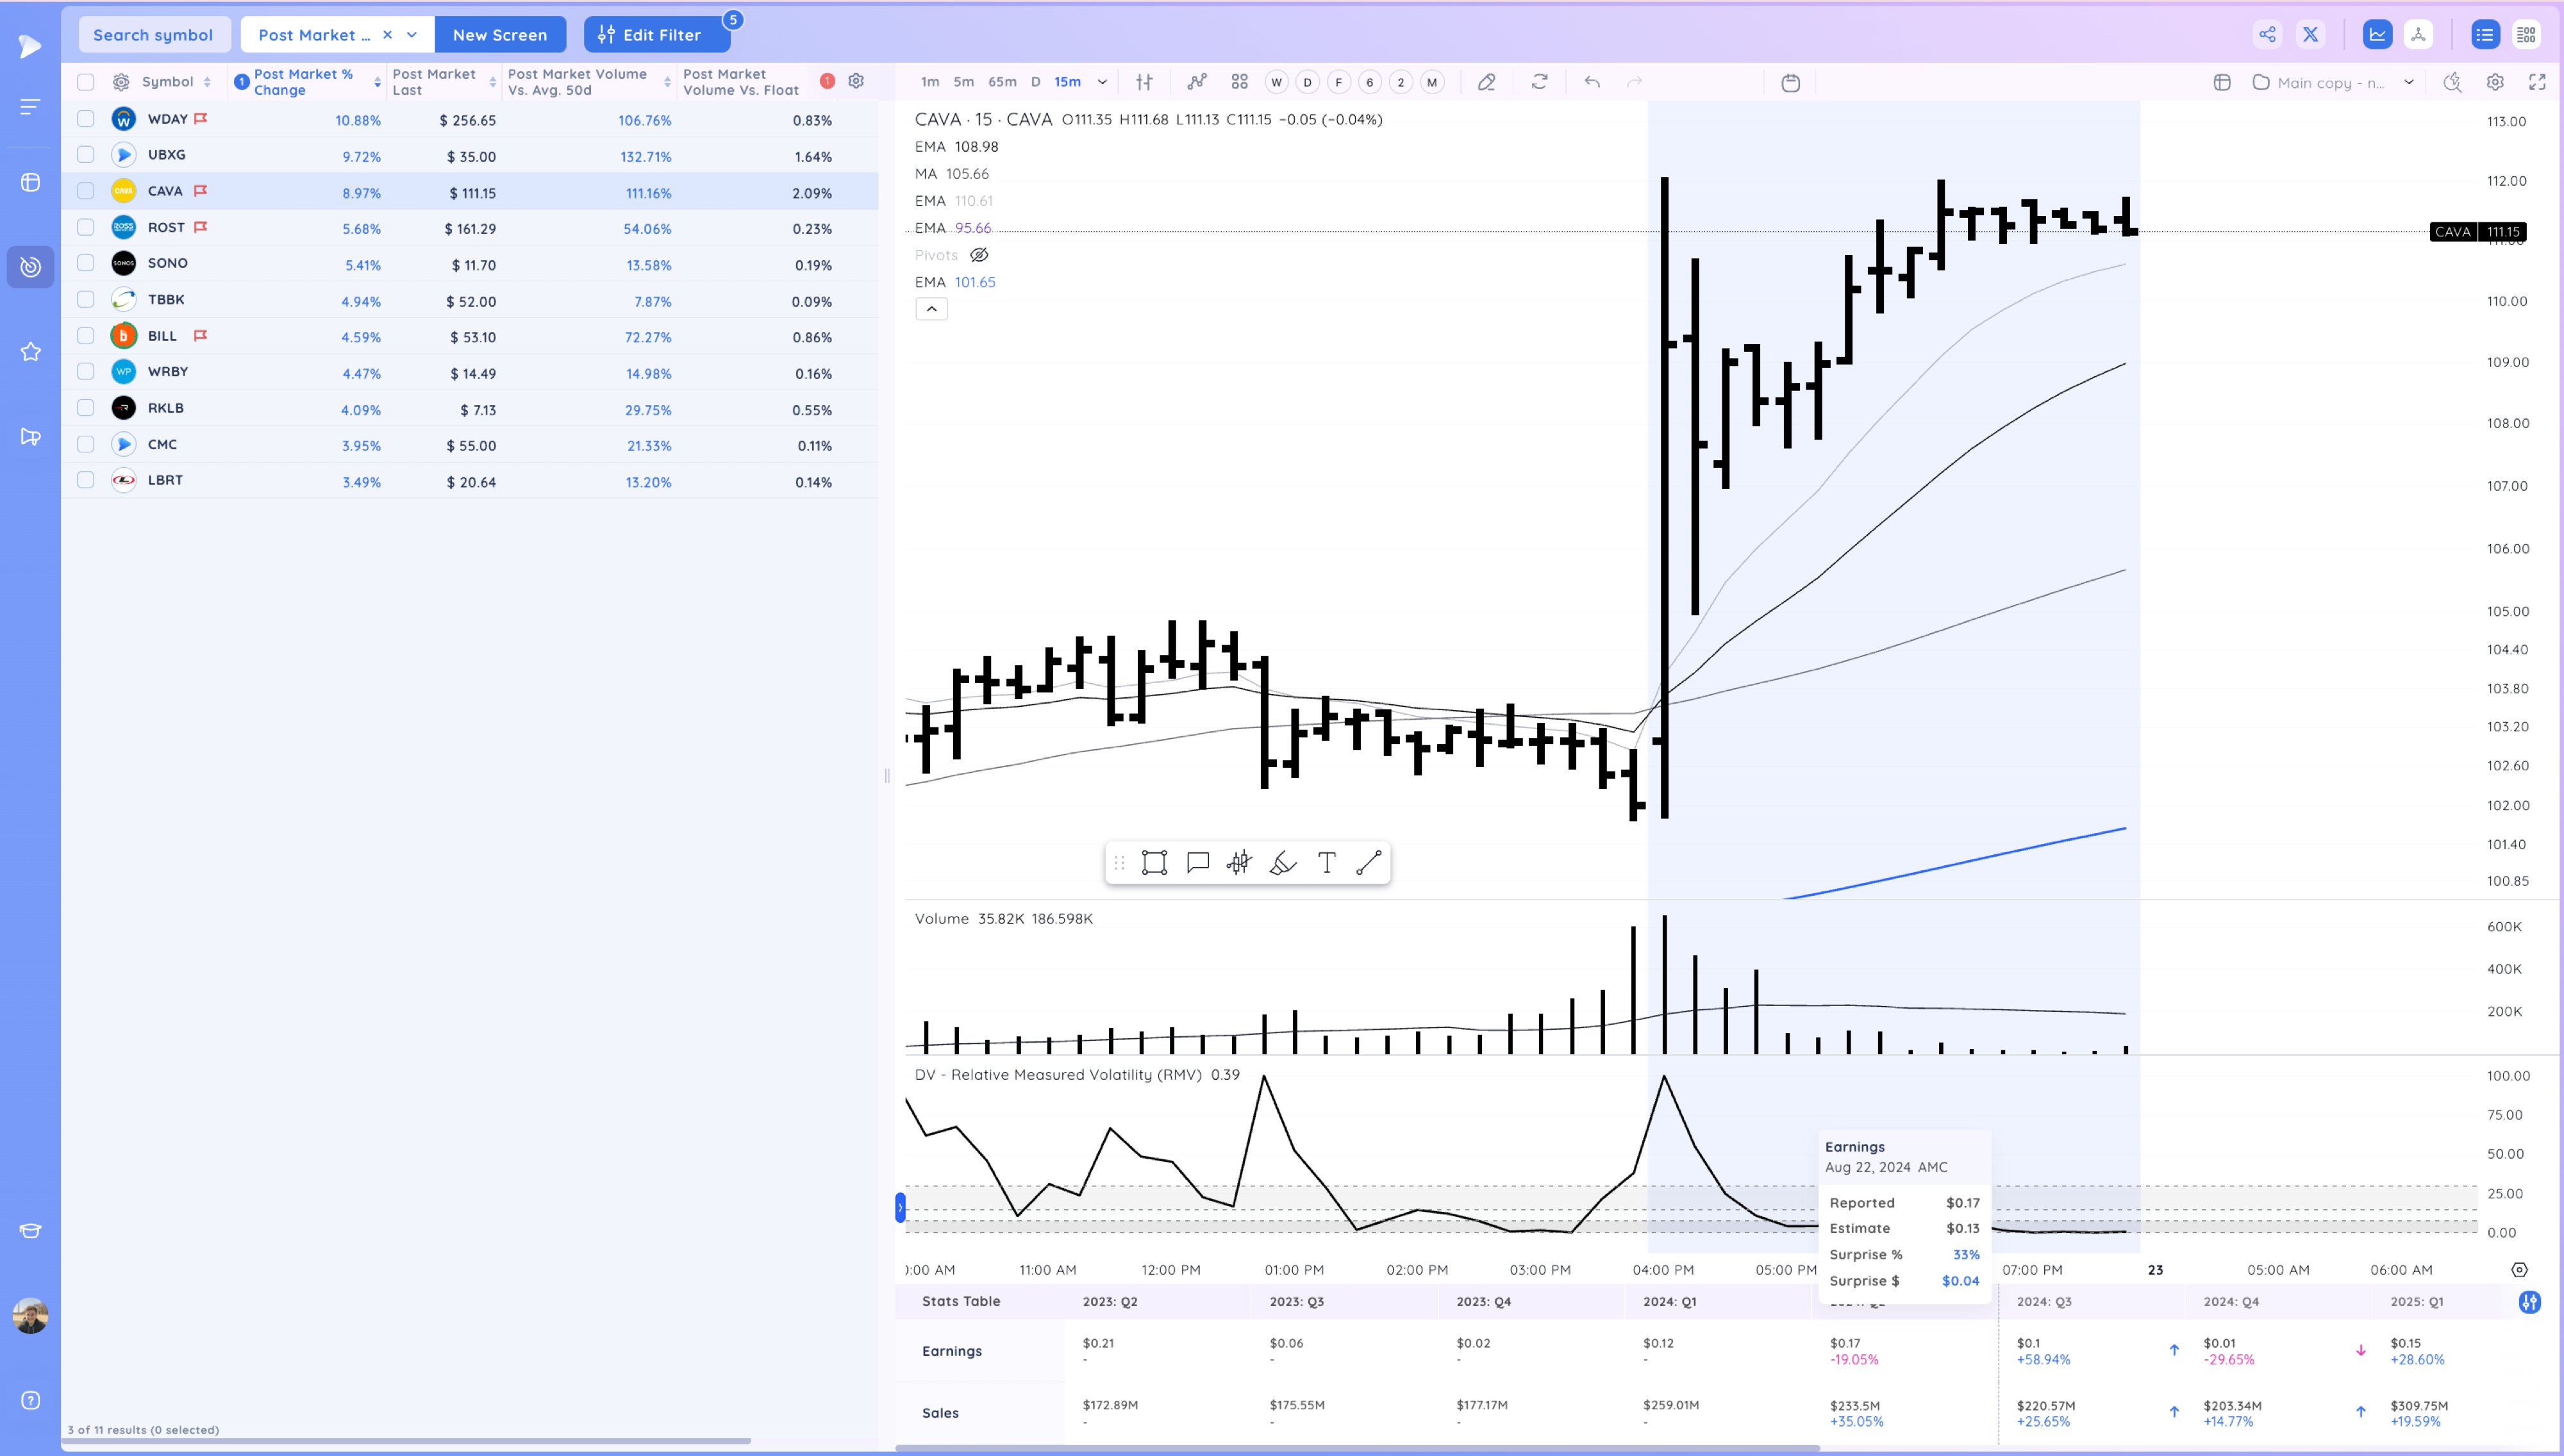Screen dimensions: 2564x1456
Task: Open the stats table settings icon
Action: [x=2529, y=1301]
